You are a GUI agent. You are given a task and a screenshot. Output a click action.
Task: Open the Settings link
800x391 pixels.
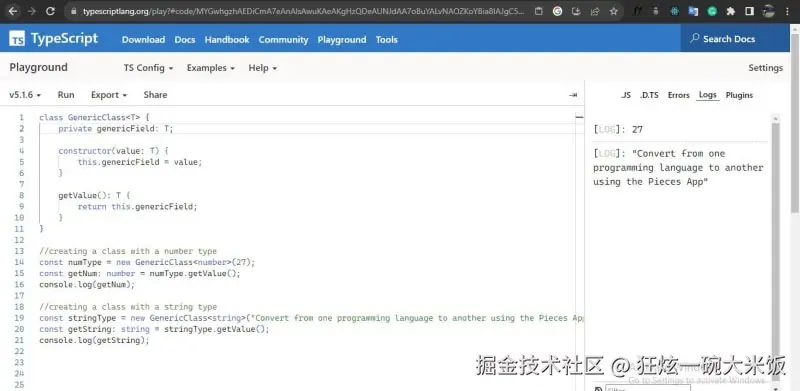tap(765, 68)
